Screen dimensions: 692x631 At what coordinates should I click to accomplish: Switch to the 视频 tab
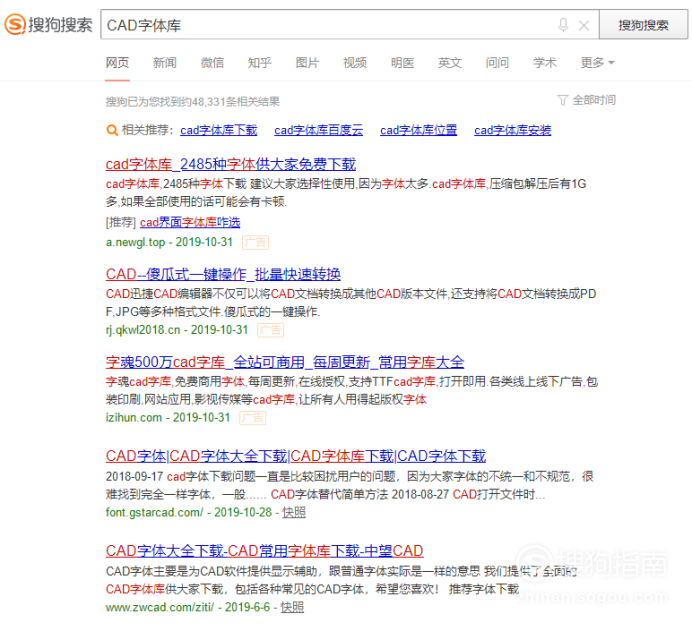(355, 63)
